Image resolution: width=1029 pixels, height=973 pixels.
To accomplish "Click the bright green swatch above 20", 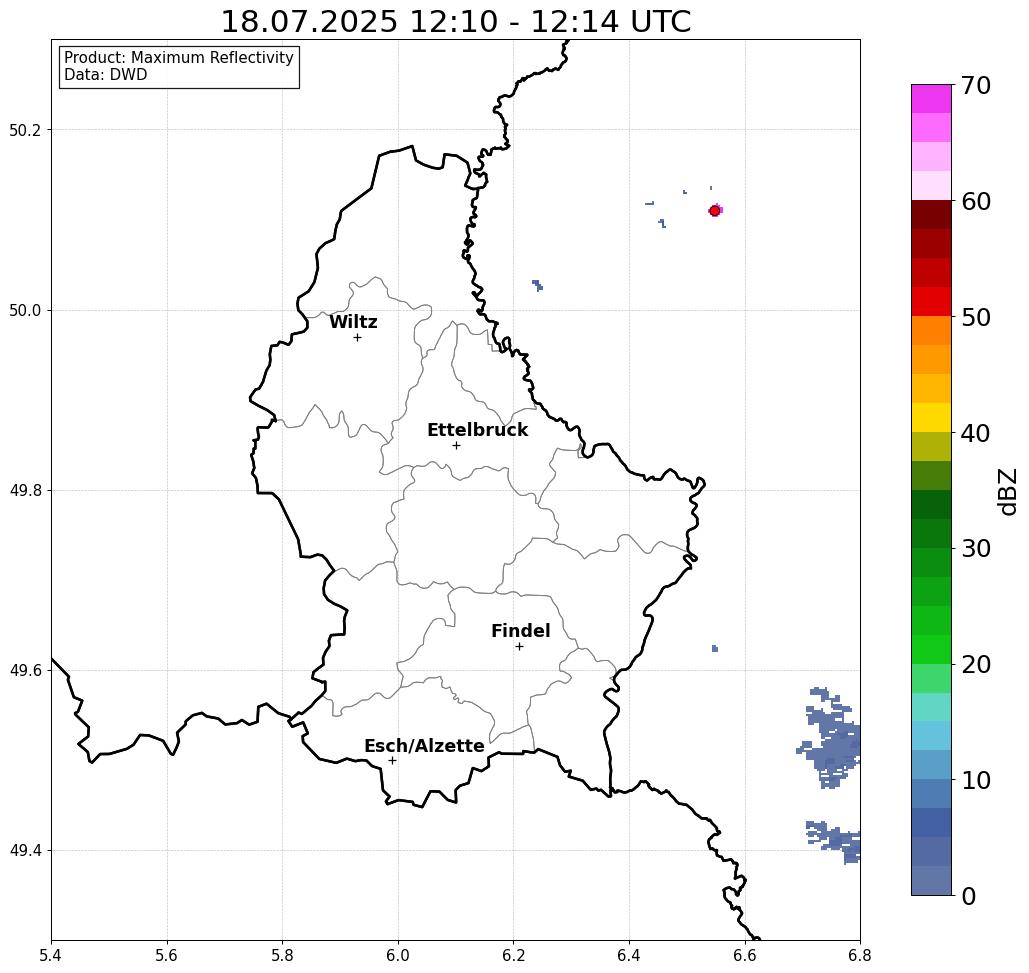I will [931, 649].
